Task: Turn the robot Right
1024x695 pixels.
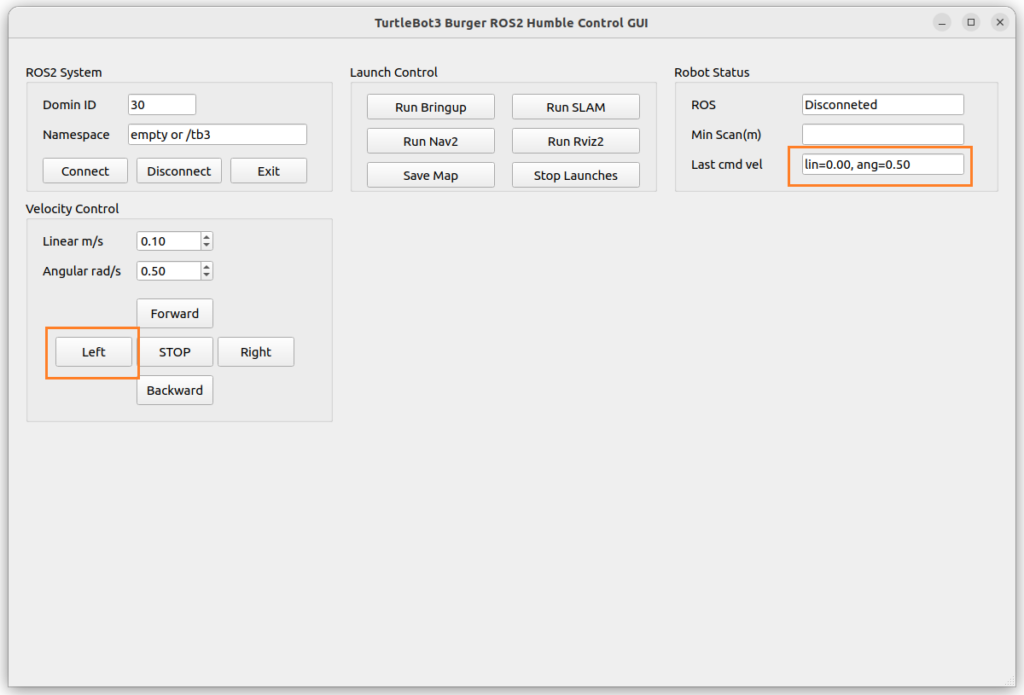Action: pyautogui.click(x=255, y=352)
